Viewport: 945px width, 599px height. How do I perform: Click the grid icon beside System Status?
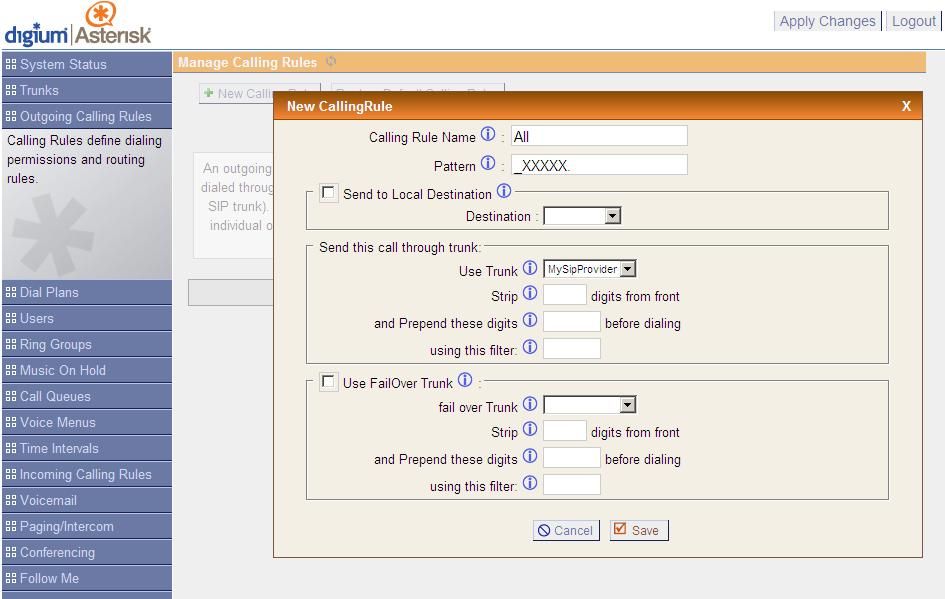coord(11,64)
